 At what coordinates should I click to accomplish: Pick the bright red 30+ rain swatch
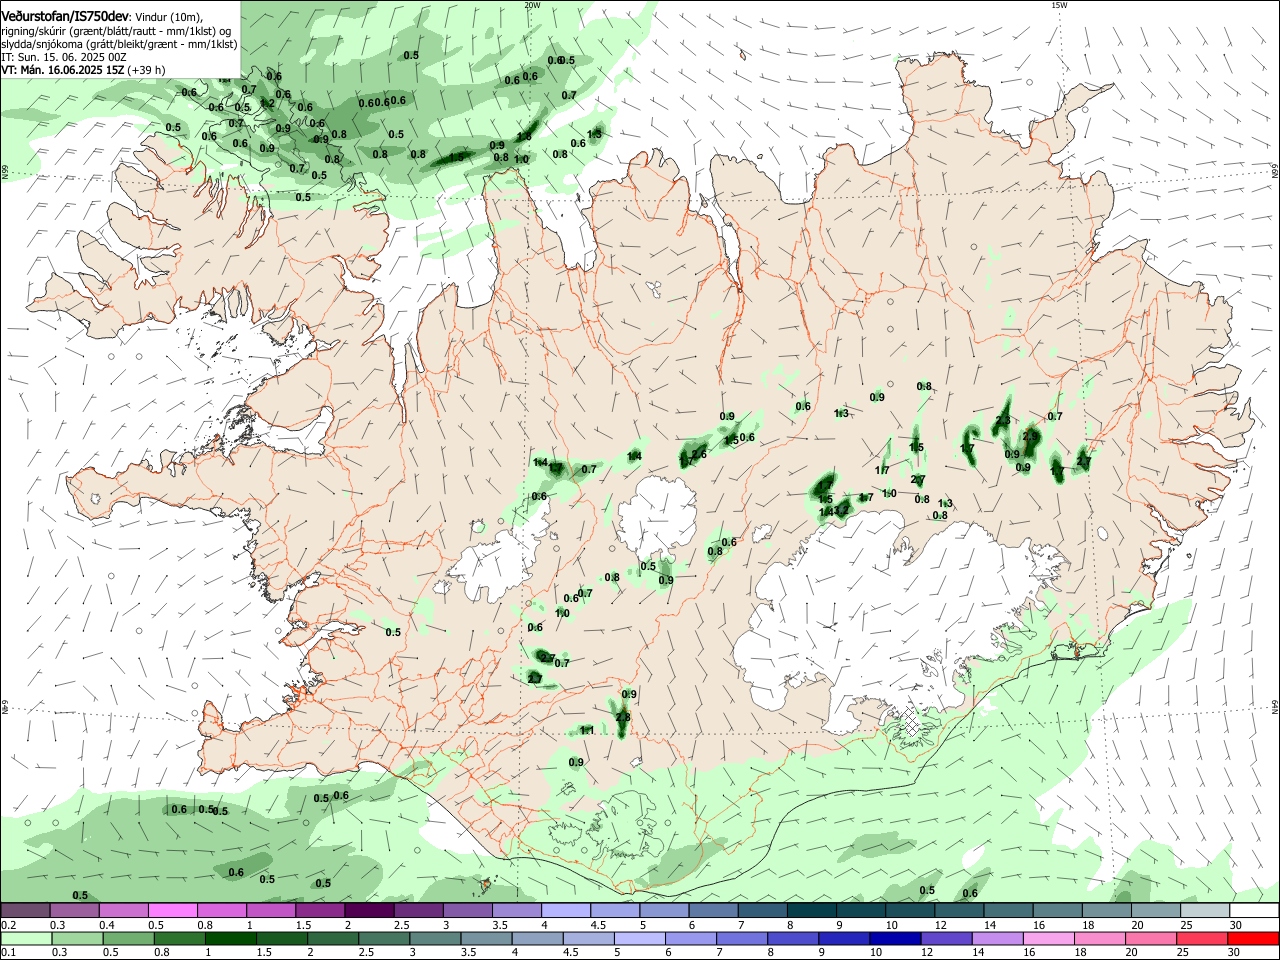(1253, 938)
